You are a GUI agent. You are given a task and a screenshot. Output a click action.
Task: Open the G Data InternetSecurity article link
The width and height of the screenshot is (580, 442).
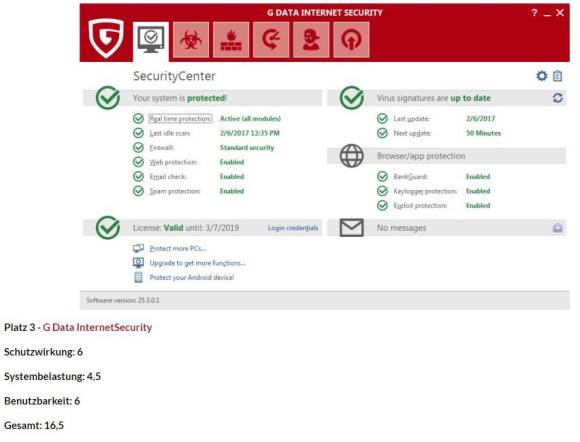pyautogui.click(x=97, y=327)
